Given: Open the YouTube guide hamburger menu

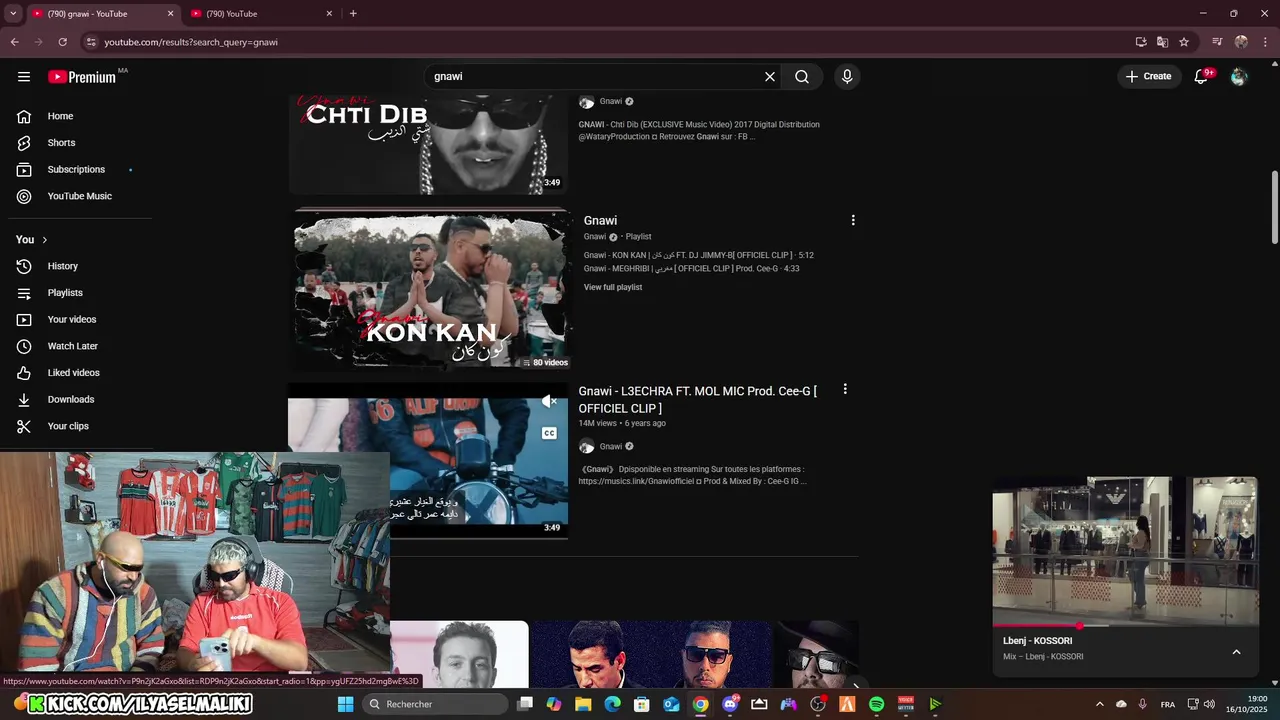Looking at the screenshot, I should pyautogui.click(x=24, y=77).
